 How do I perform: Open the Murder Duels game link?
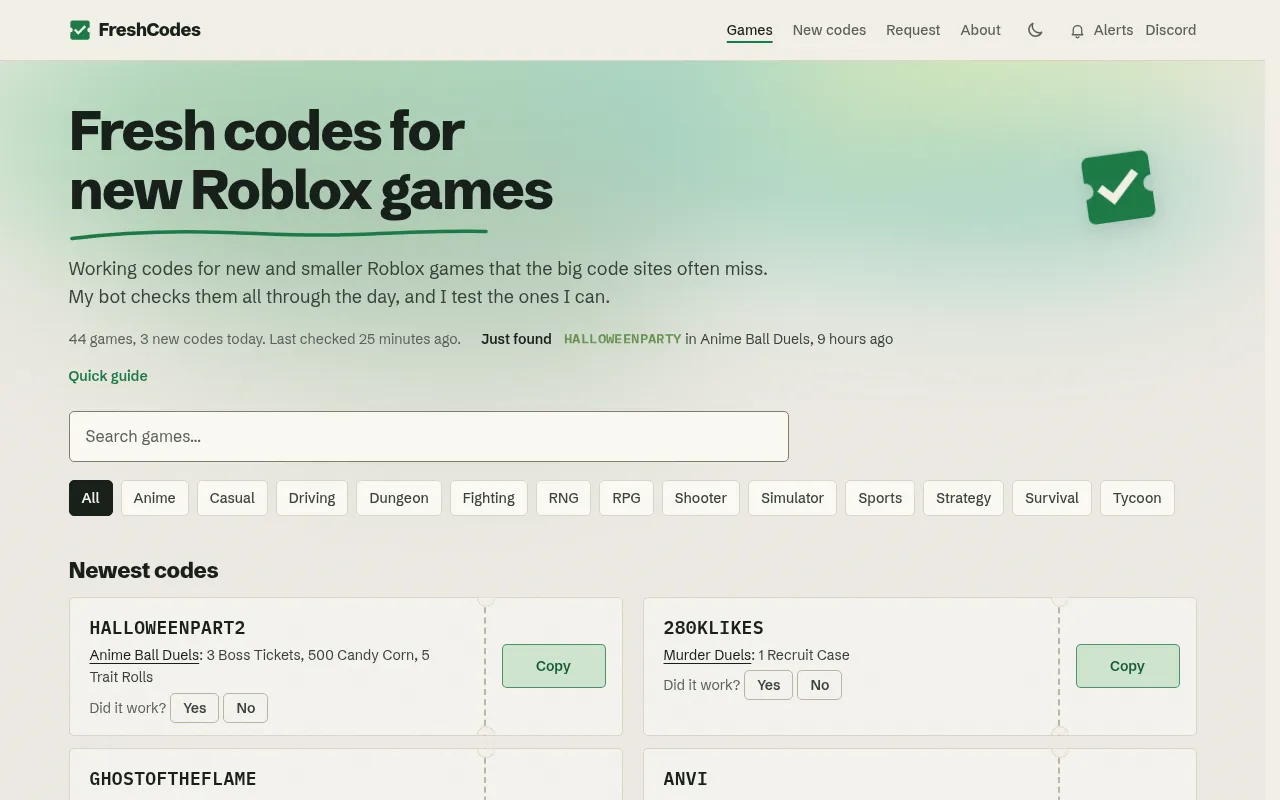[707, 655]
